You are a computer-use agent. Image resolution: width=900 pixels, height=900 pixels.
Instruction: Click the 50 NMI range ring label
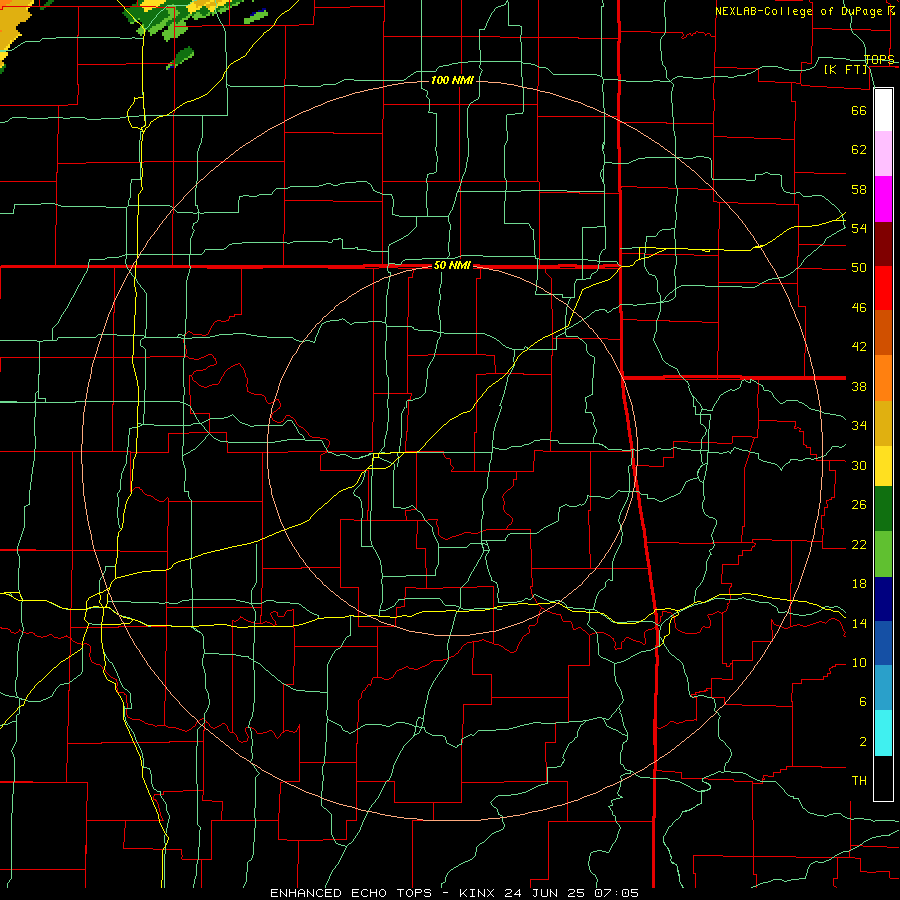tap(452, 265)
